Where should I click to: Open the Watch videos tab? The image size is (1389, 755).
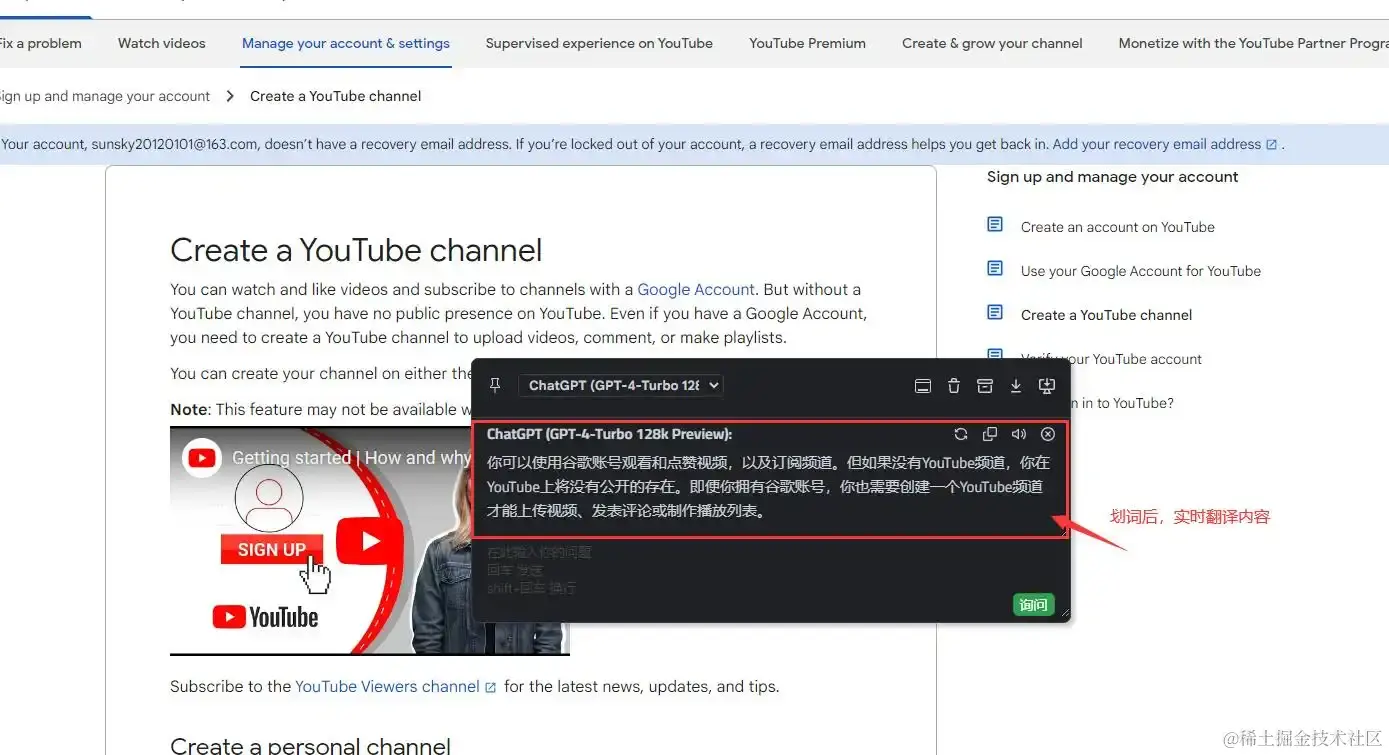click(162, 43)
